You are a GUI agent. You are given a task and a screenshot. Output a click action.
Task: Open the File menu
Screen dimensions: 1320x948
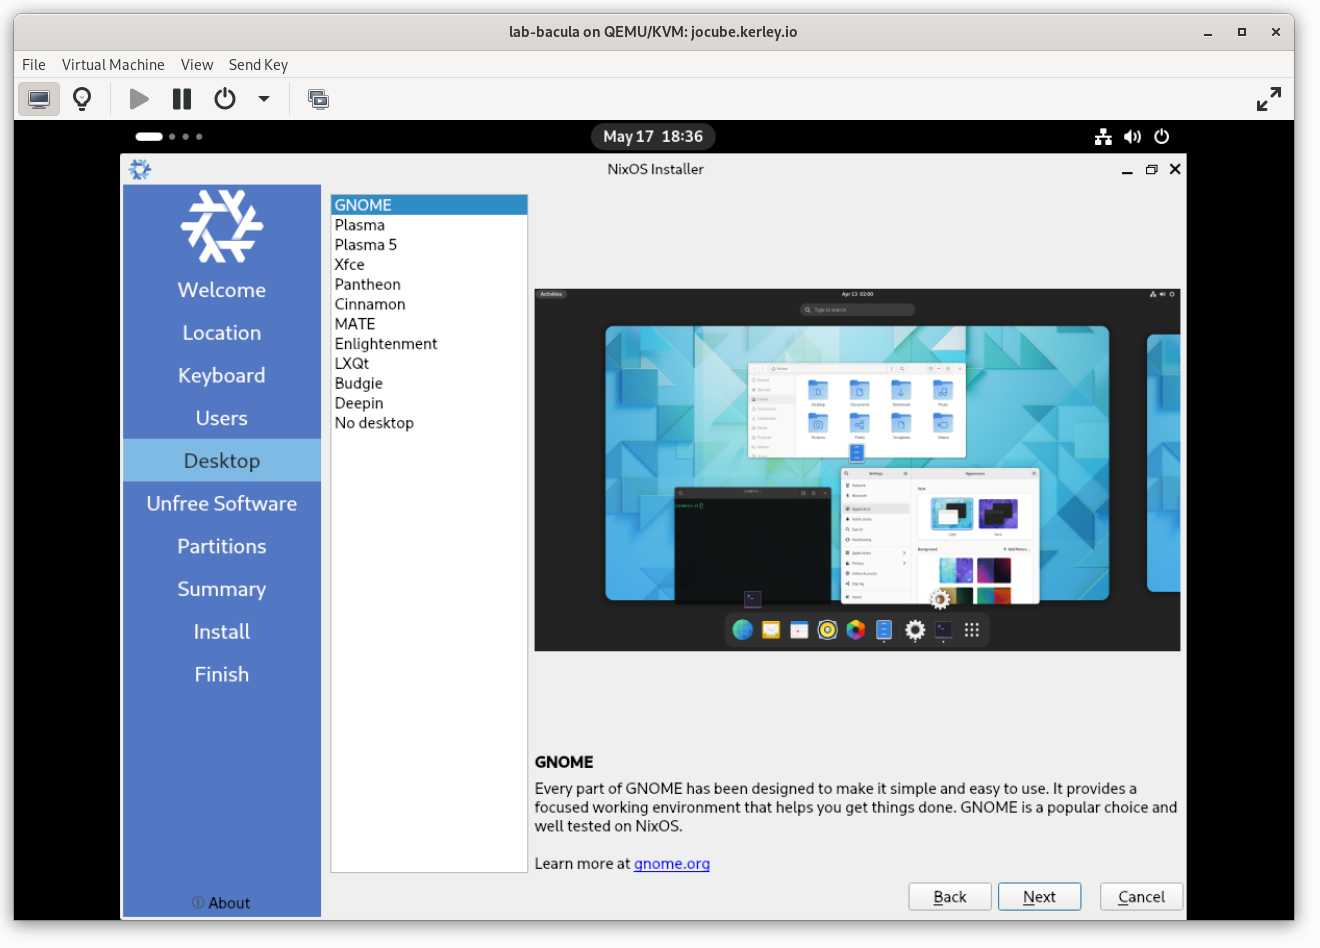[34, 64]
